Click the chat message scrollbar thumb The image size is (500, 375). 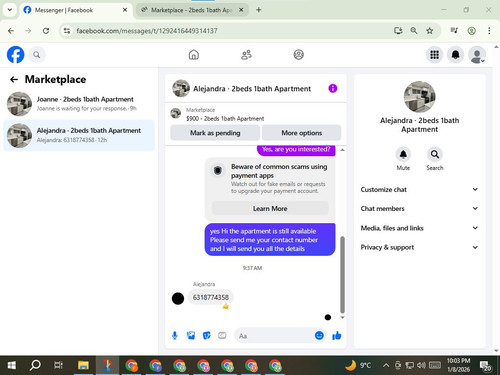coord(342,275)
